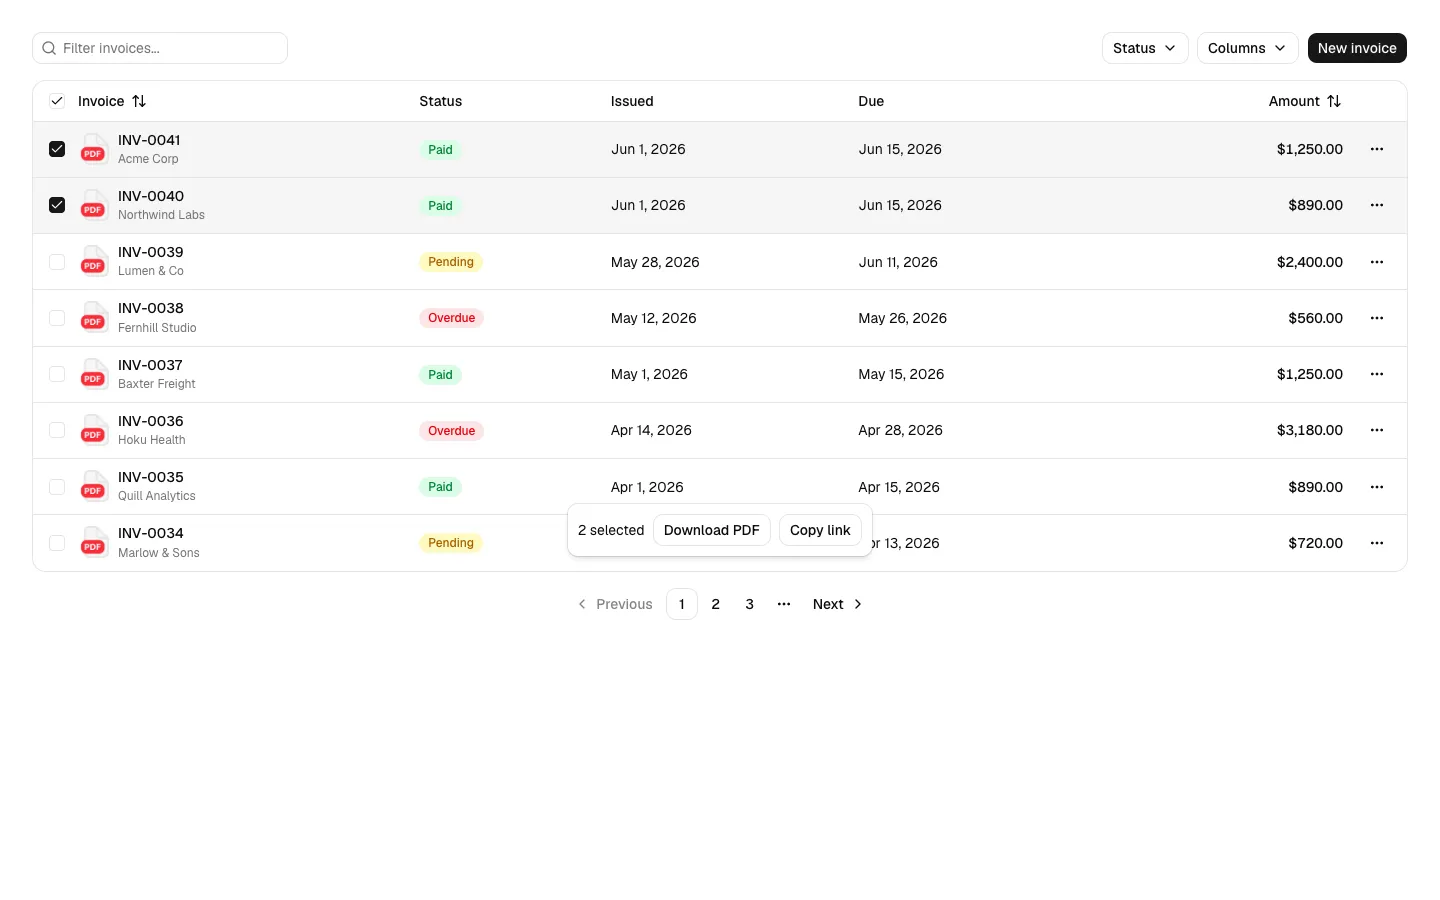
Task: Open the PDF icon for INV-0037
Action: (94, 374)
